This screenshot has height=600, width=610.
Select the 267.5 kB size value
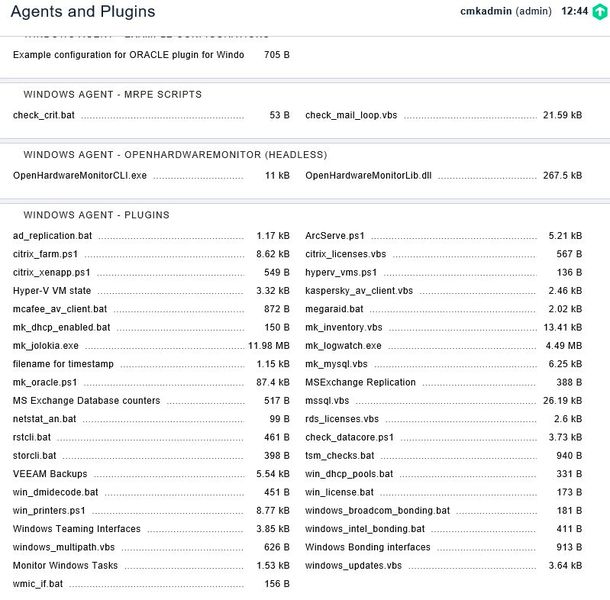coord(563,175)
